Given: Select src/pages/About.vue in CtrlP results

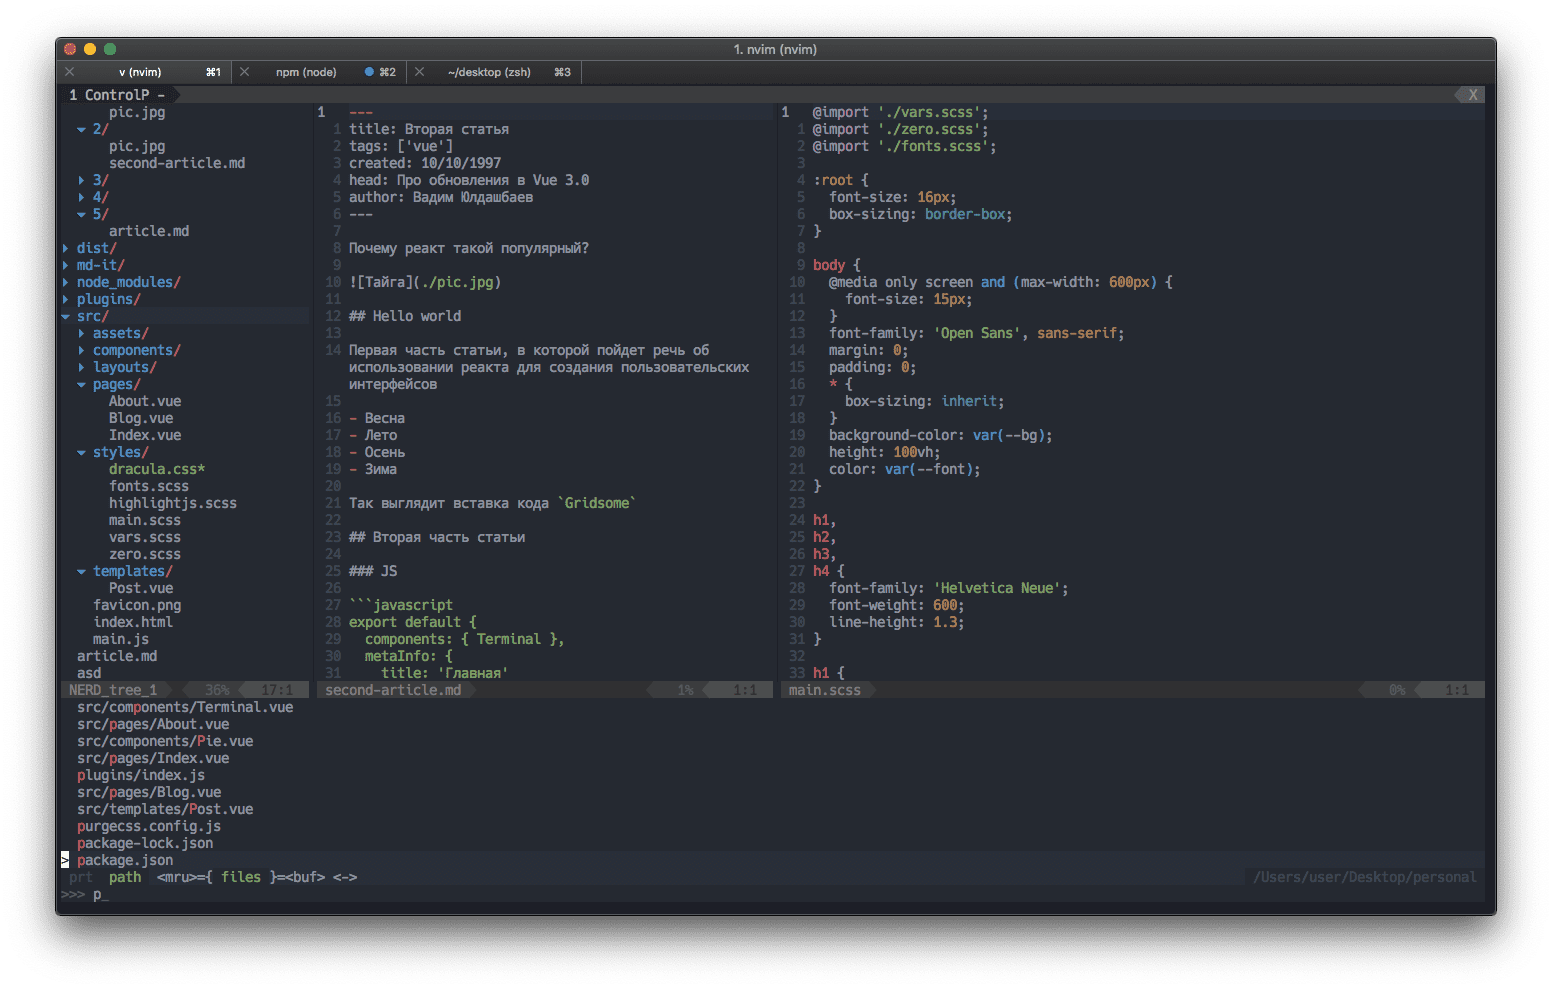Looking at the screenshot, I should point(153,724).
